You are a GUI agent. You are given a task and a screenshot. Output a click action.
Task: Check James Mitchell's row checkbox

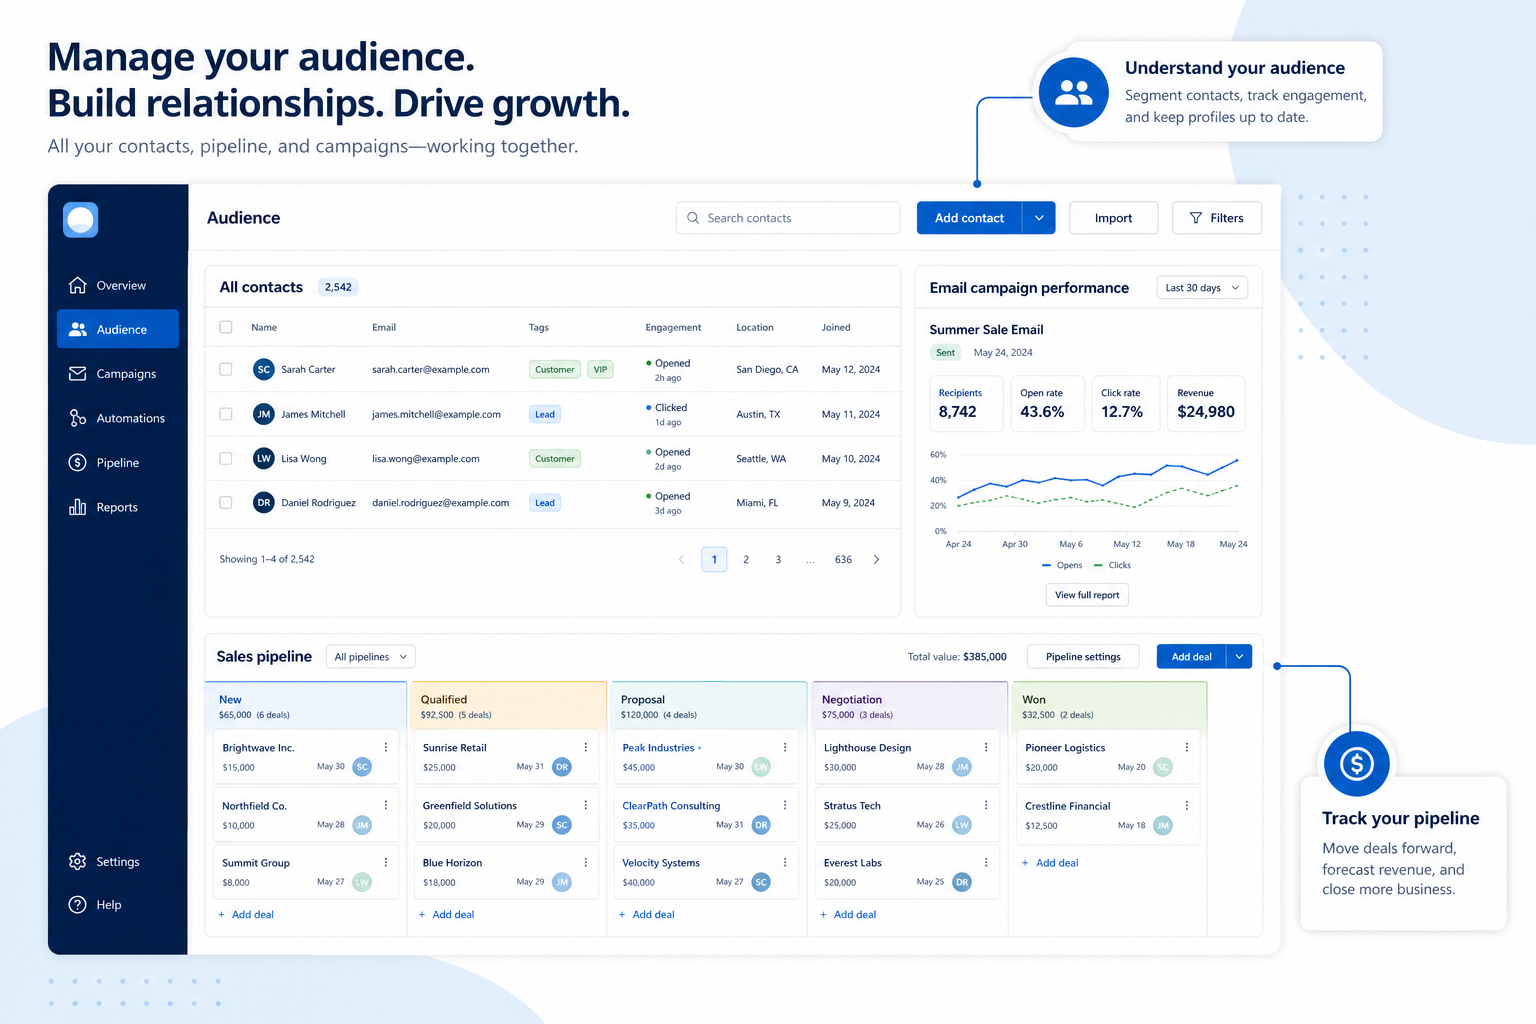tap(226, 414)
